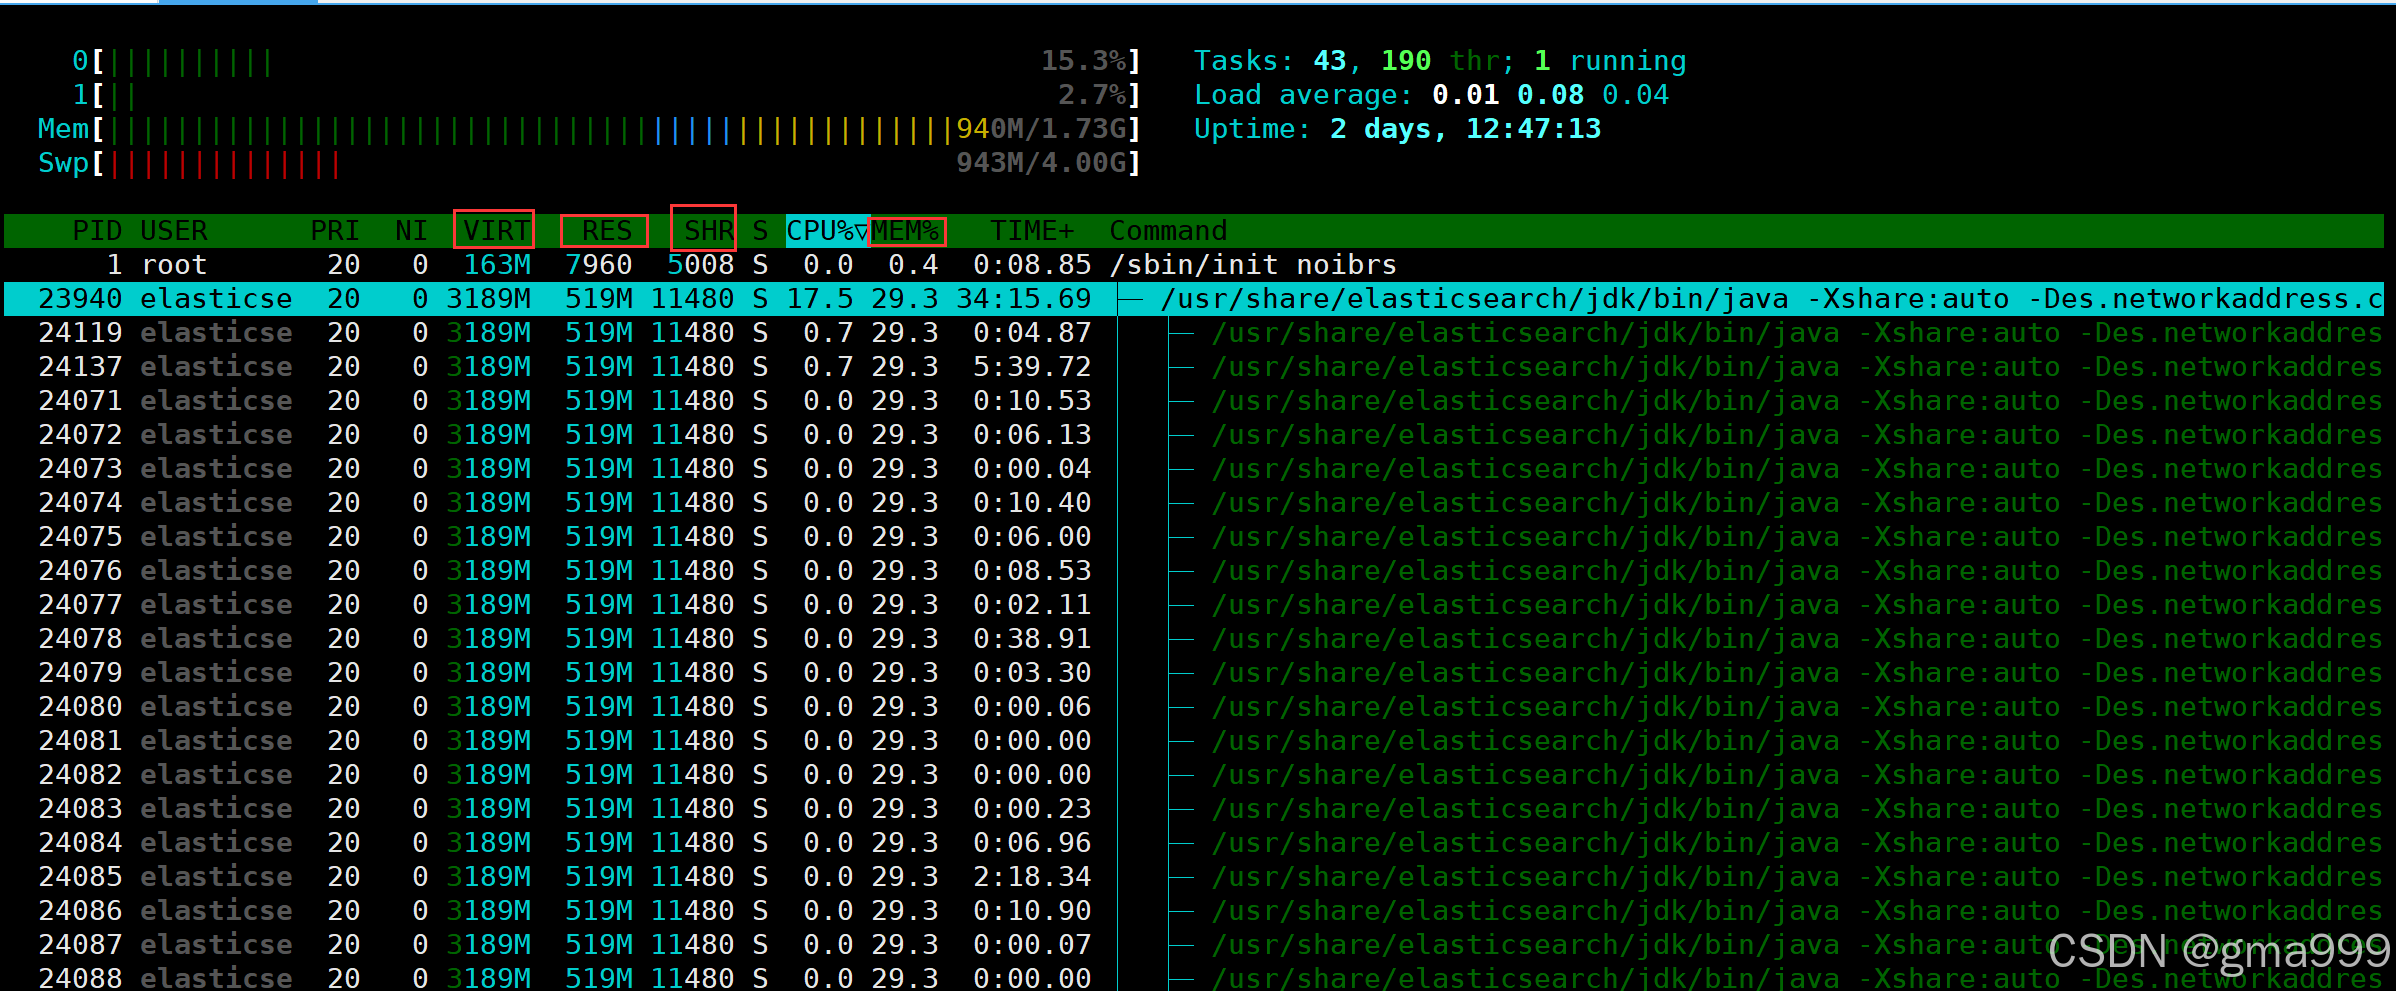Select the process row with PID 24079
This screenshot has height=991, width=2396.
(x=1194, y=673)
